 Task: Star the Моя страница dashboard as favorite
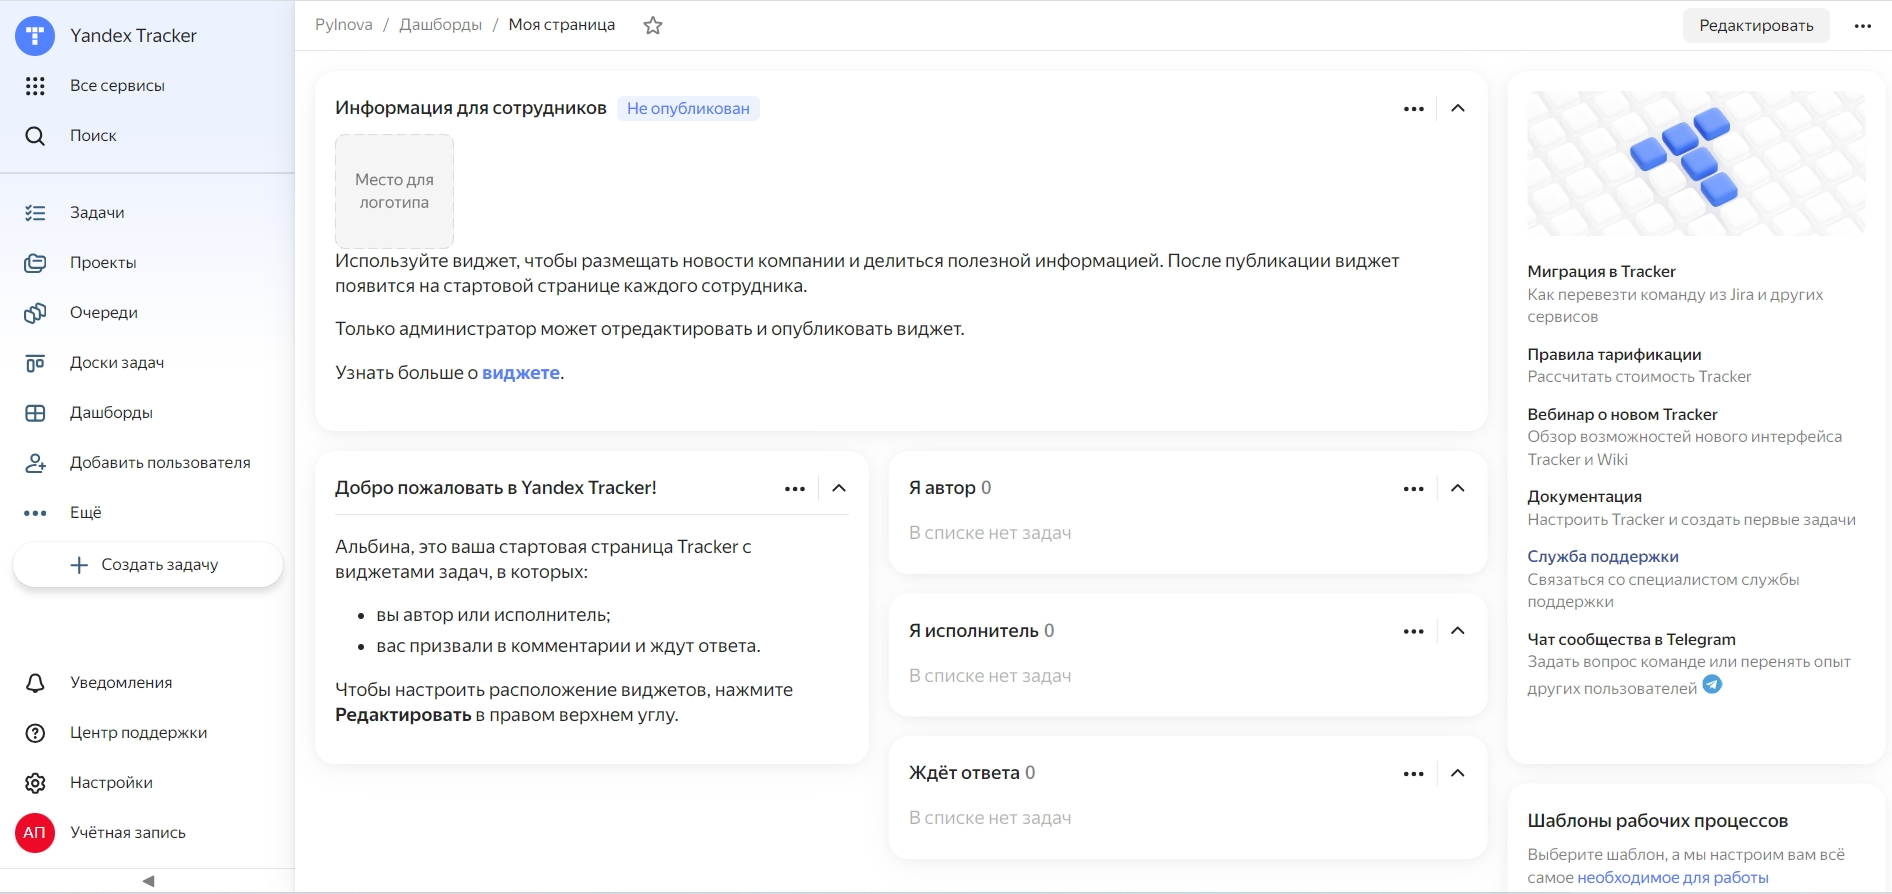[x=653, y=26]
